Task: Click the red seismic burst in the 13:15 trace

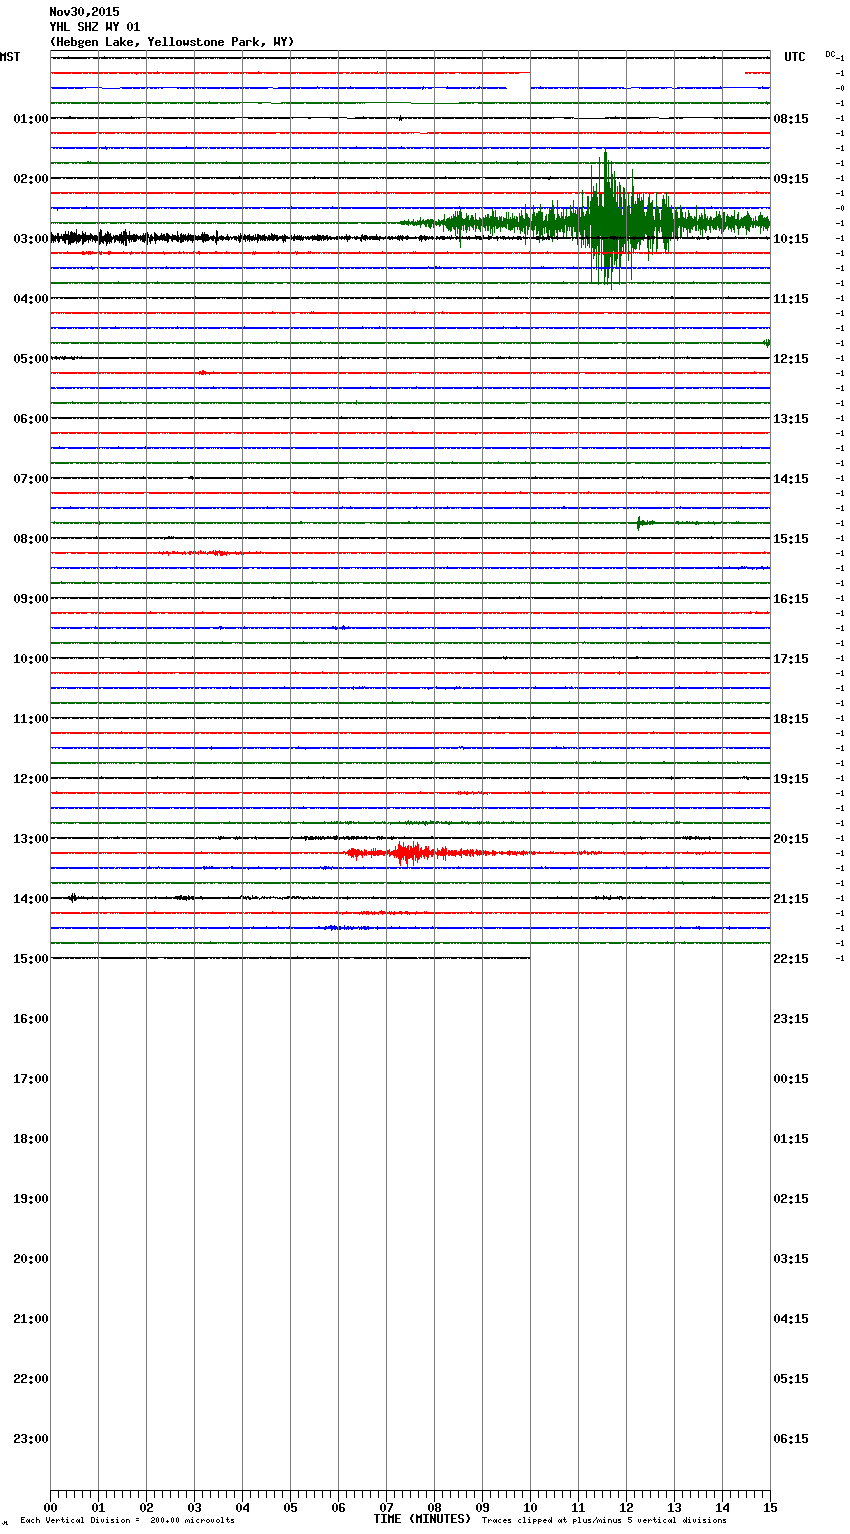Action: pos(410,853)
